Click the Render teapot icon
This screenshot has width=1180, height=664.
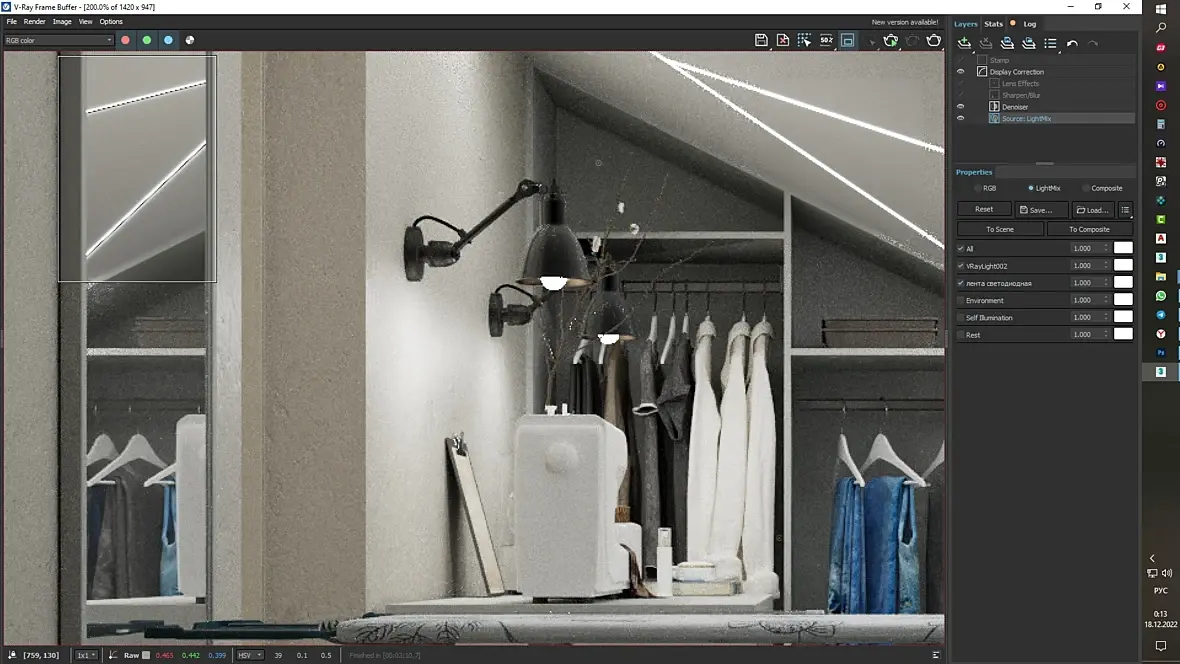[x=934, y=40]
